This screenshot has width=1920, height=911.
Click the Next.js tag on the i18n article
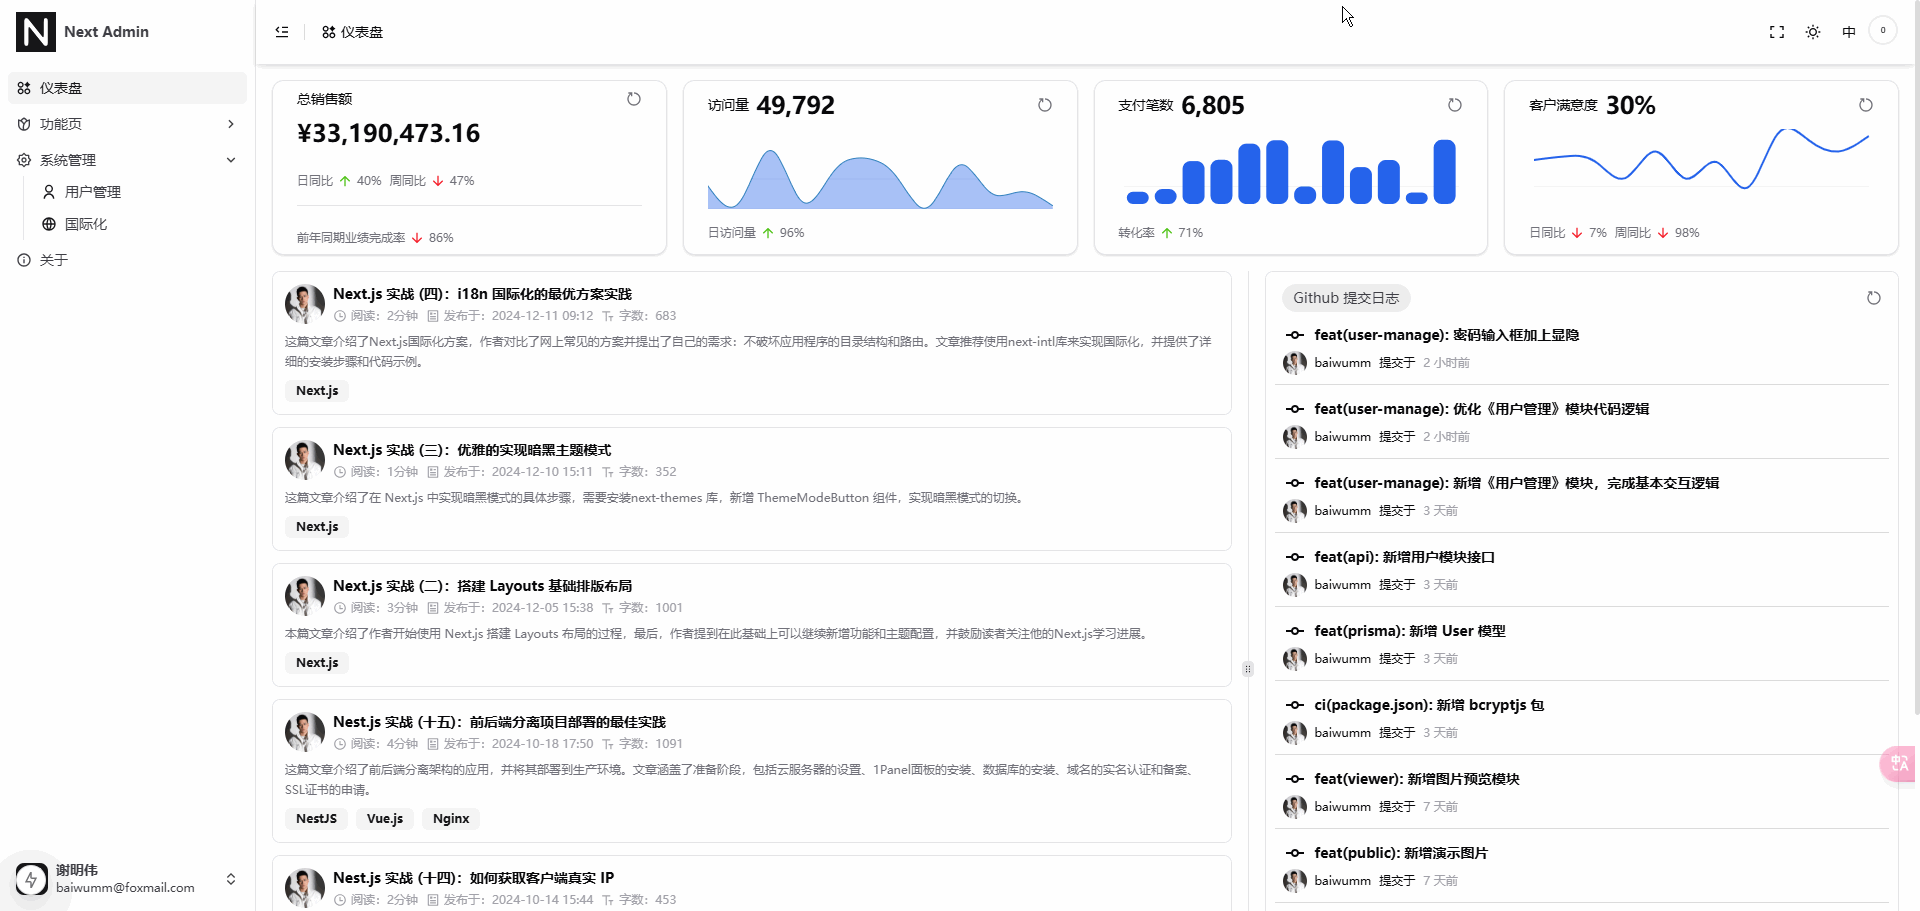317,391
